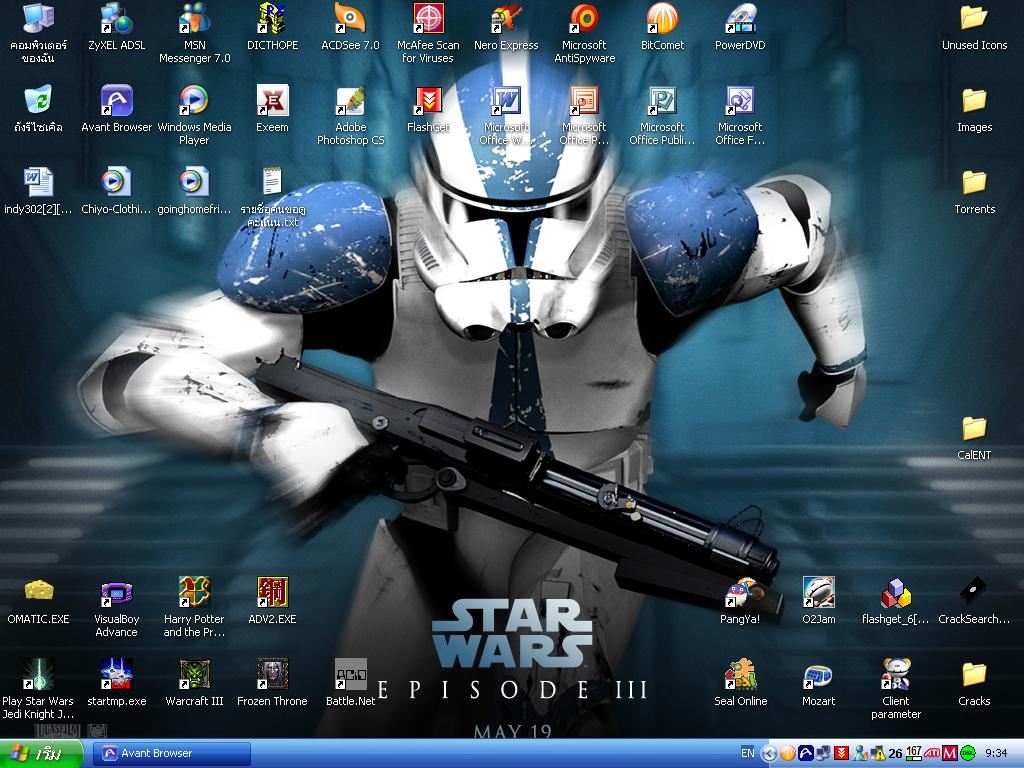The image size is (1024, 768).
Task: Click Avant Browser tray icon
Action: [806, 753]
